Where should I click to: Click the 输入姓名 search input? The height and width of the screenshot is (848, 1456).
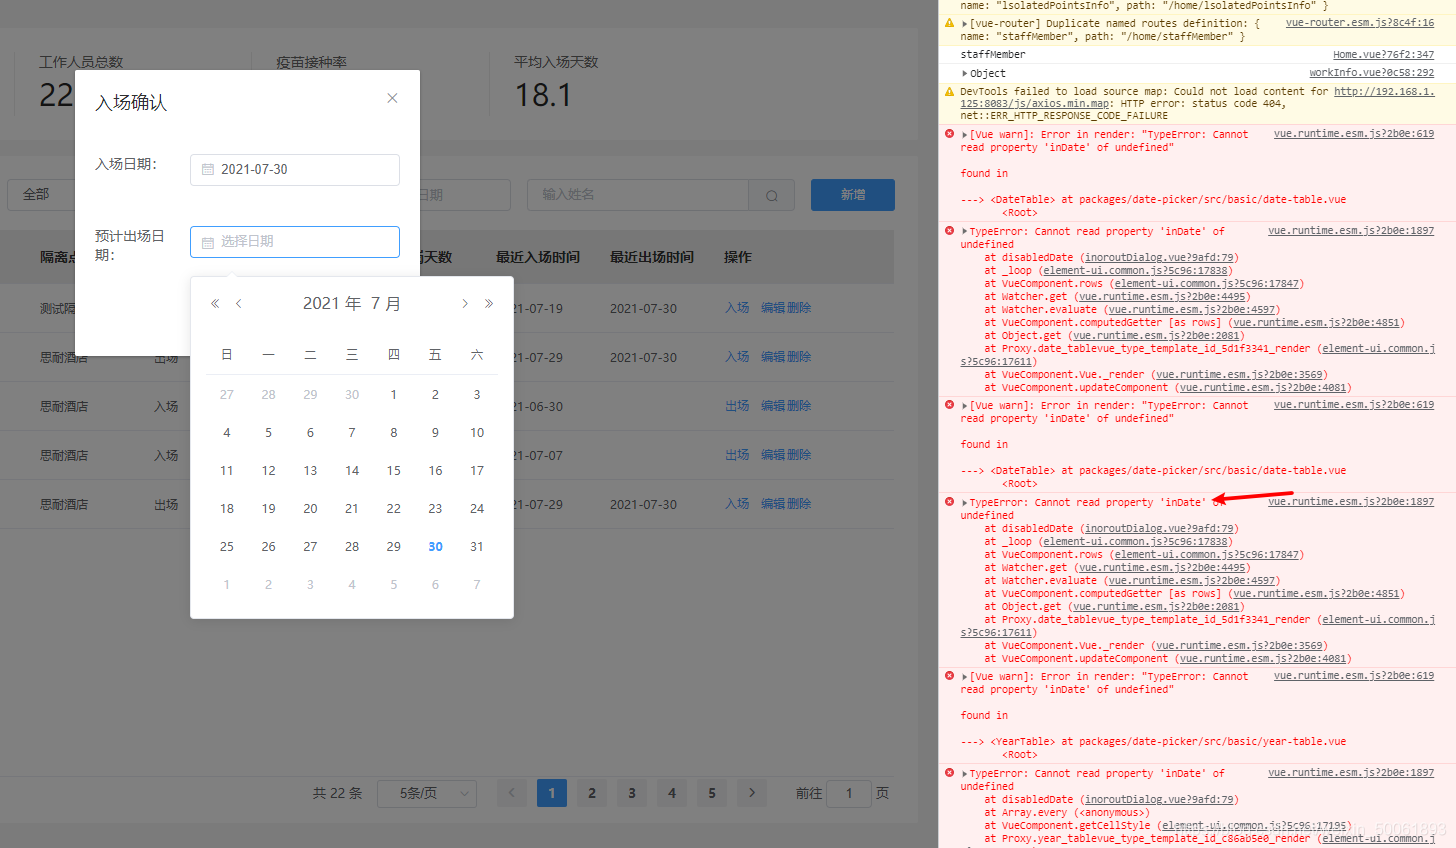click(x=638, y=195)
